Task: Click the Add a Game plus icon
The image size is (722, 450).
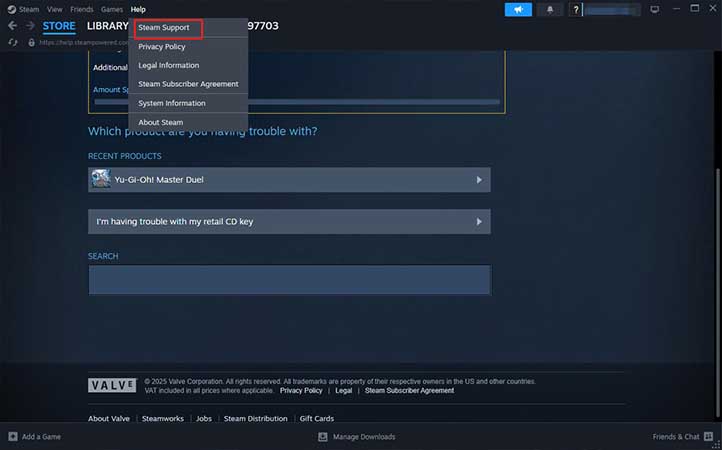Action: [13, 436]
